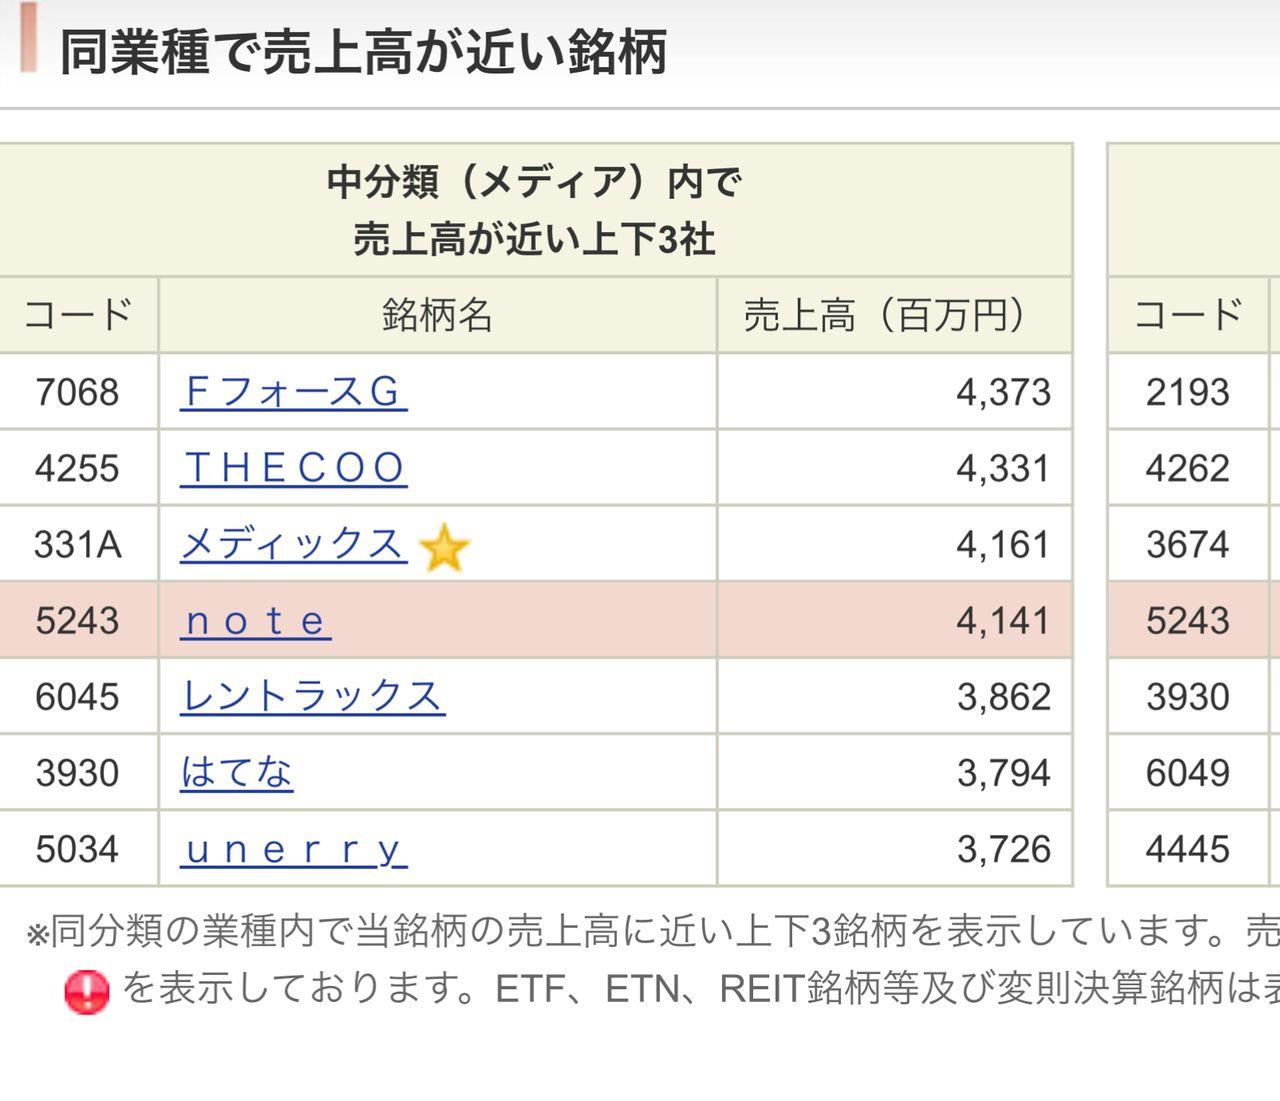Open the はてな stock page
Image resolution: width=1280 pixels, height=1101 pixels.
(235, 773)
